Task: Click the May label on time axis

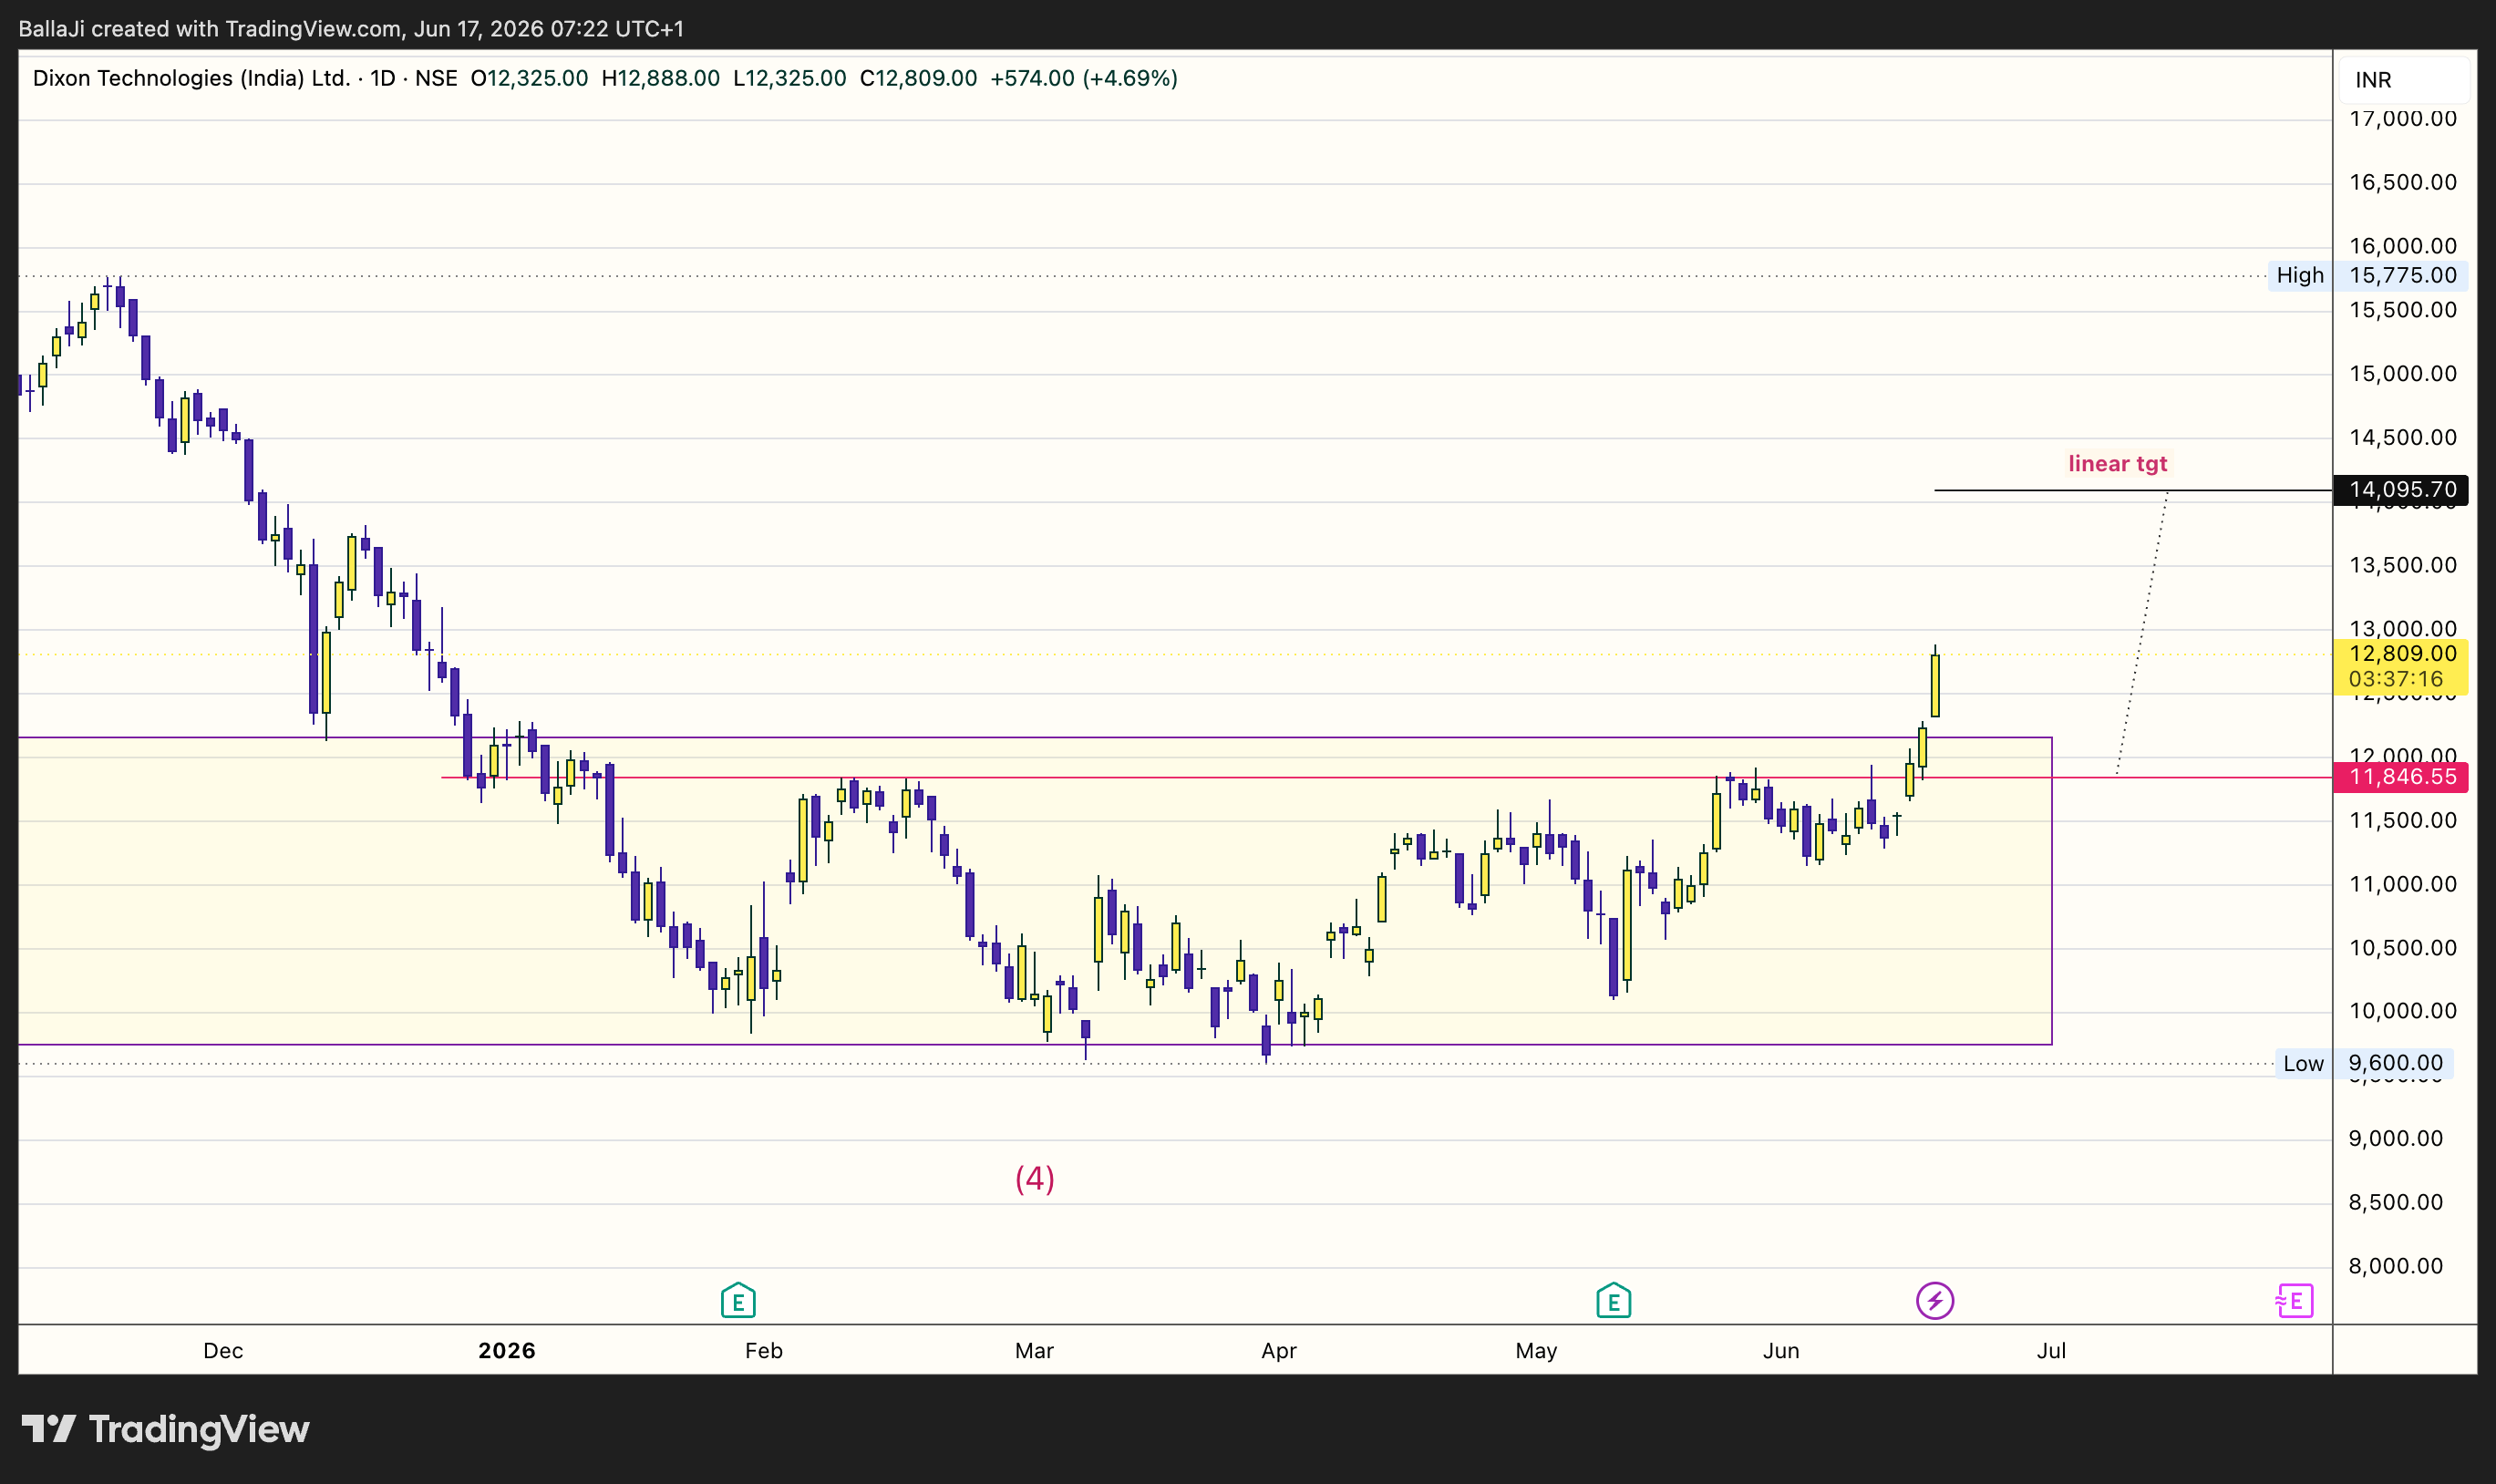Action: click(1536, 1351)
